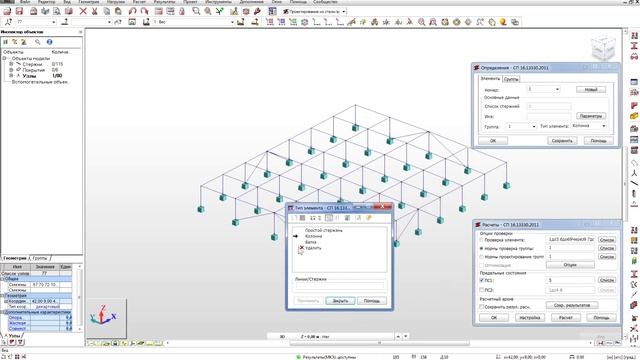Click the Настройка button in the Расчеты dialog
This screenshot has width=640, height=360.
[x=530, y=317]
